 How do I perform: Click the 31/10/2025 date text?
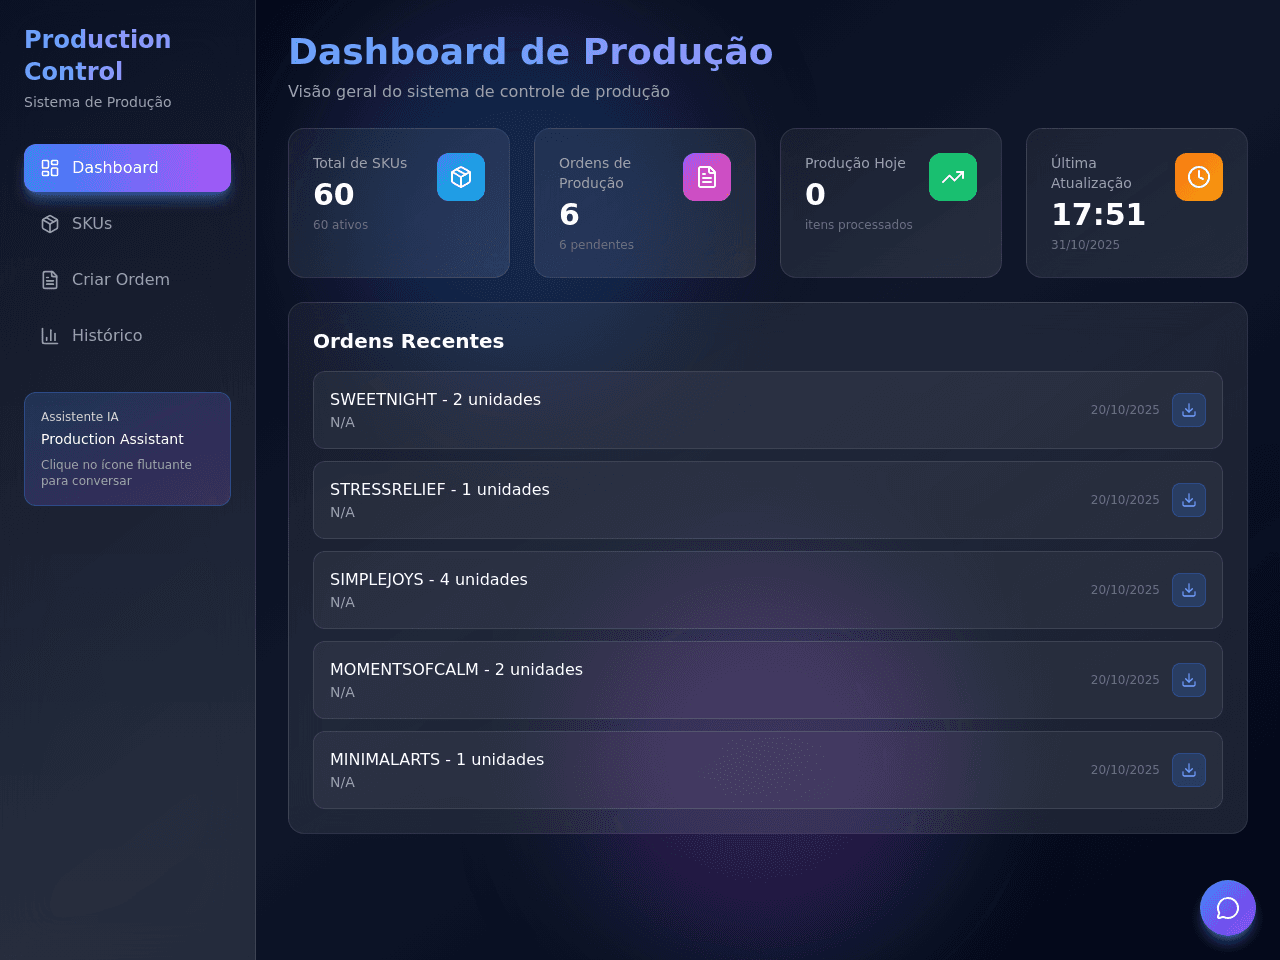(x=1085, y=245)
